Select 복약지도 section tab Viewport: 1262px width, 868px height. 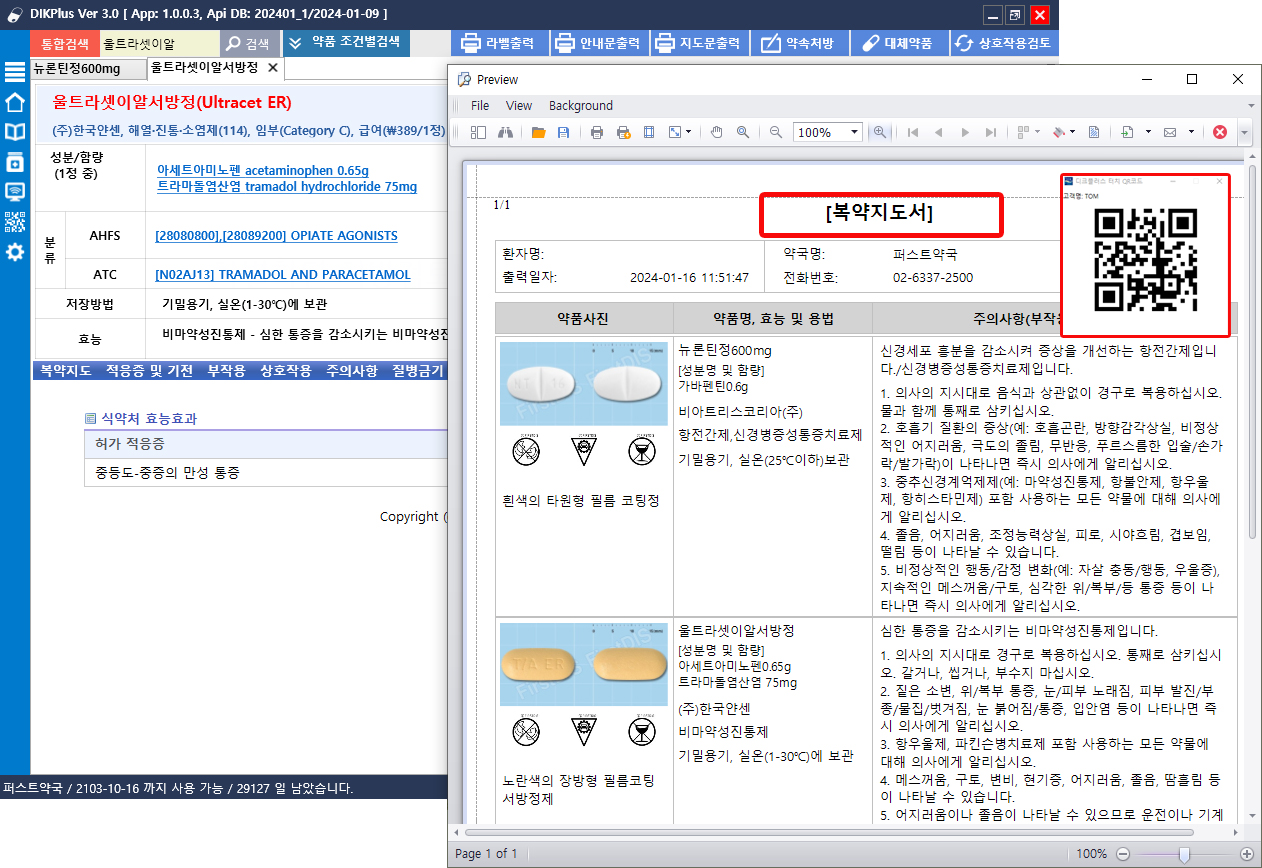65,371
